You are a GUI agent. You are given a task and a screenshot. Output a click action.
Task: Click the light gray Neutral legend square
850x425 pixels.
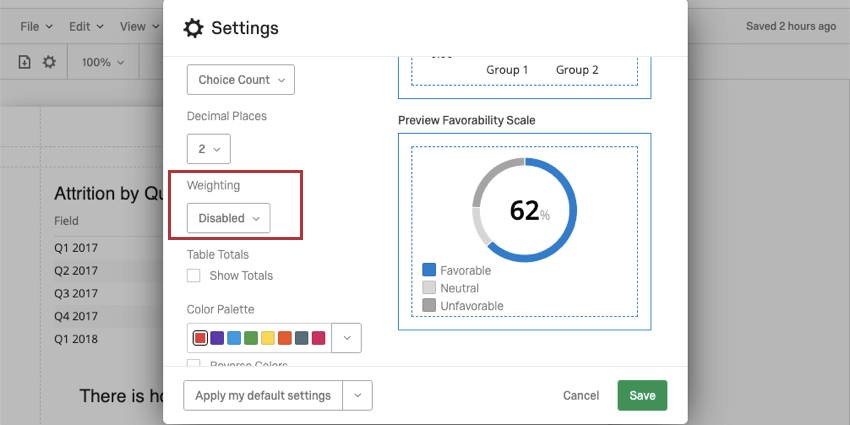pos(429,288)
